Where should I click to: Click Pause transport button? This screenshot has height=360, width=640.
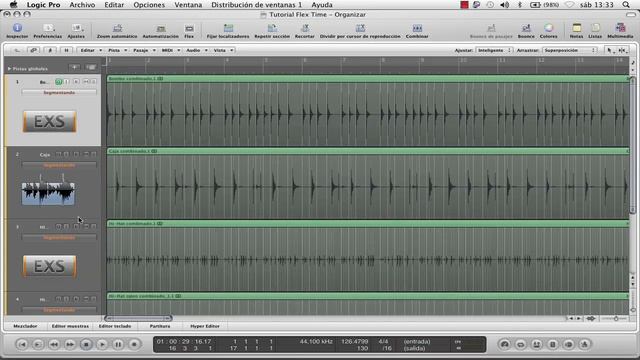click(118, 344)
